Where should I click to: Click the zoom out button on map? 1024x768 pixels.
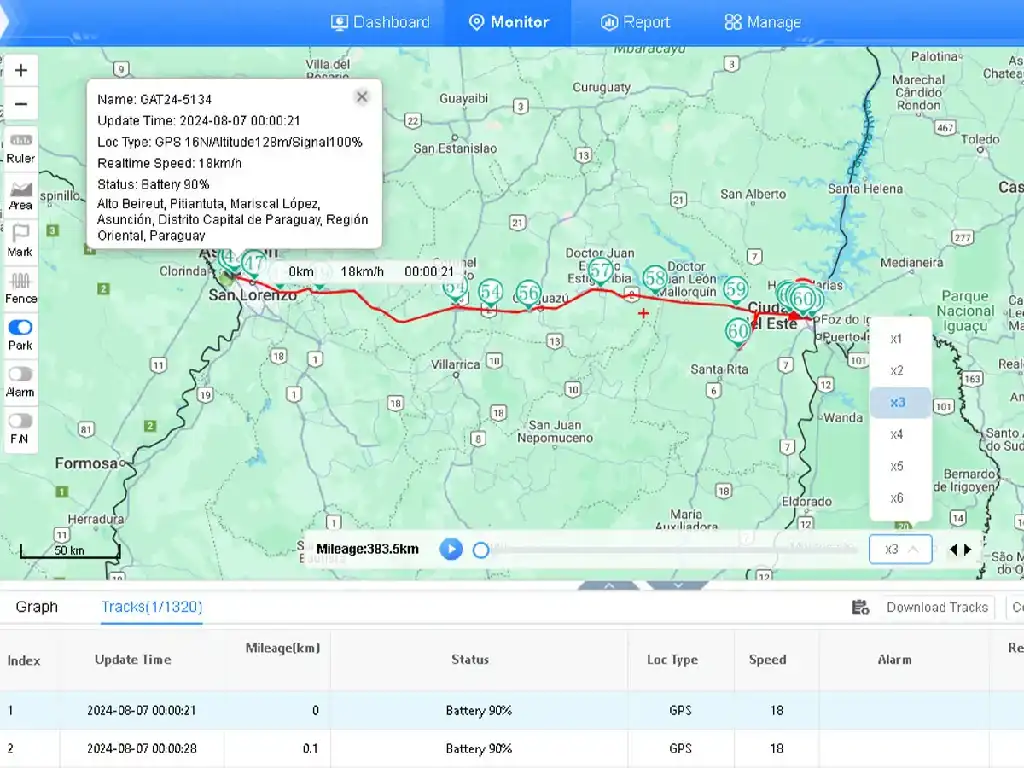tap(21, 103)
